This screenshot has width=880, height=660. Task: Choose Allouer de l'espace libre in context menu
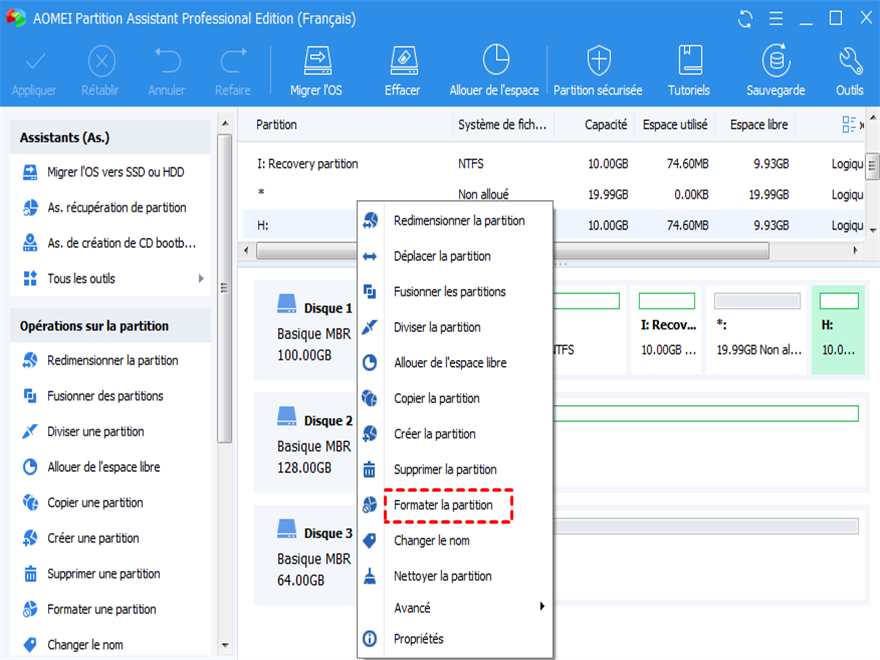[455, 363]
